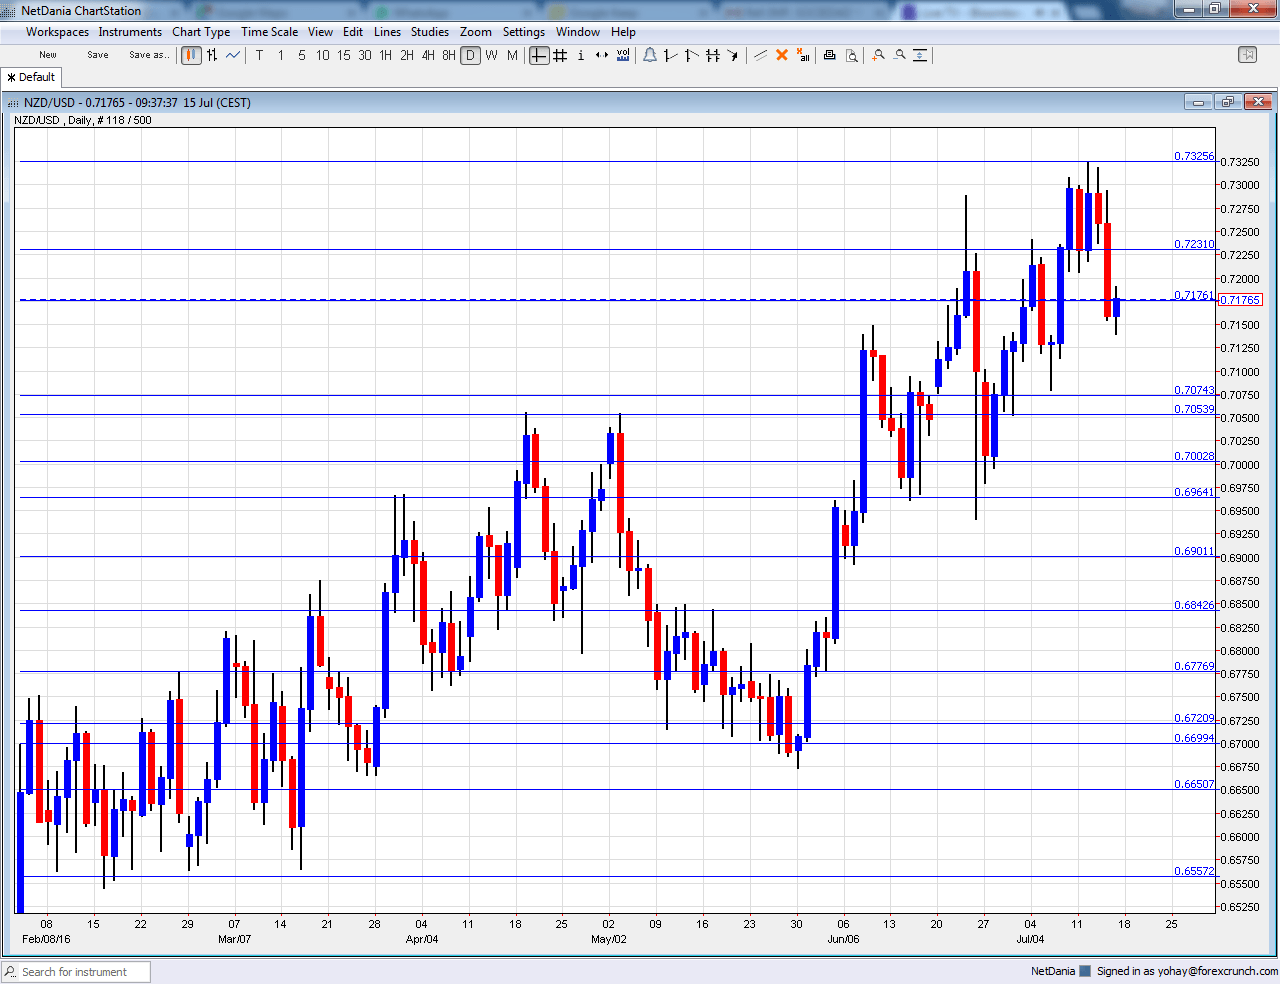This screenshot has height=984, width=1280.
Task: Open the volume indicator icon
Action: point(623,56)
